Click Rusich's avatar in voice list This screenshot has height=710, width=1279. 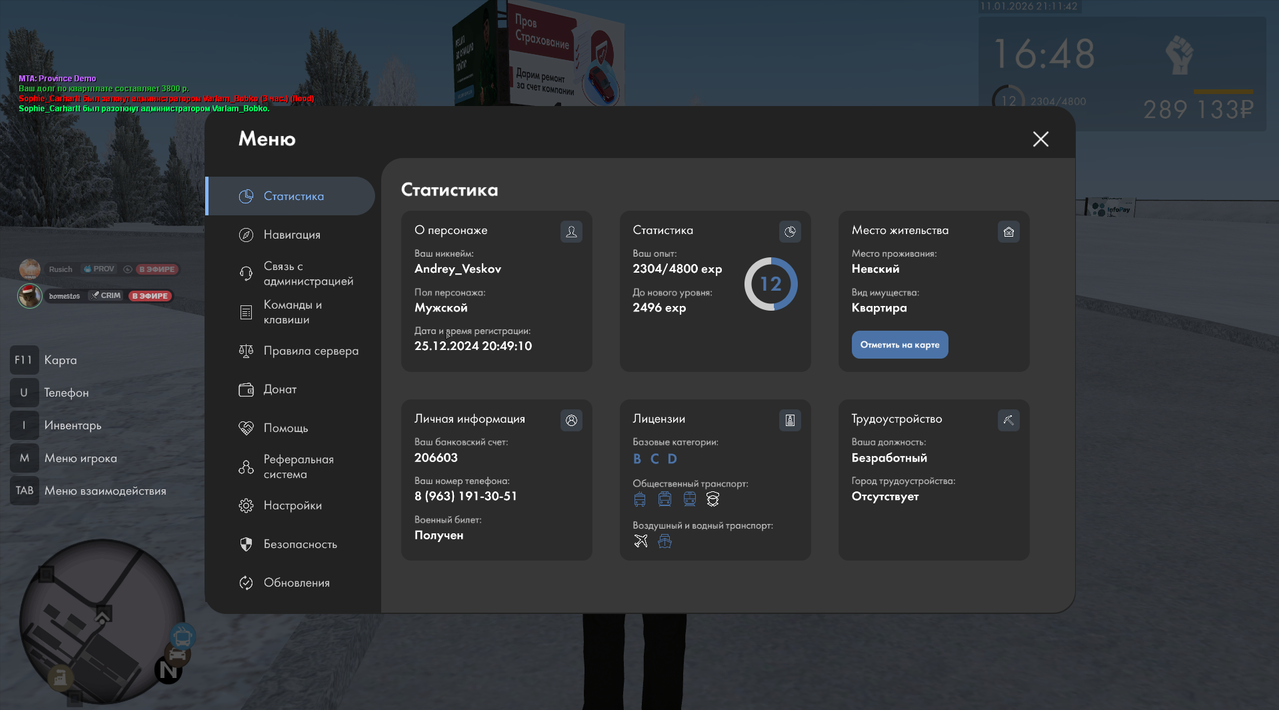tap(30, 269)
